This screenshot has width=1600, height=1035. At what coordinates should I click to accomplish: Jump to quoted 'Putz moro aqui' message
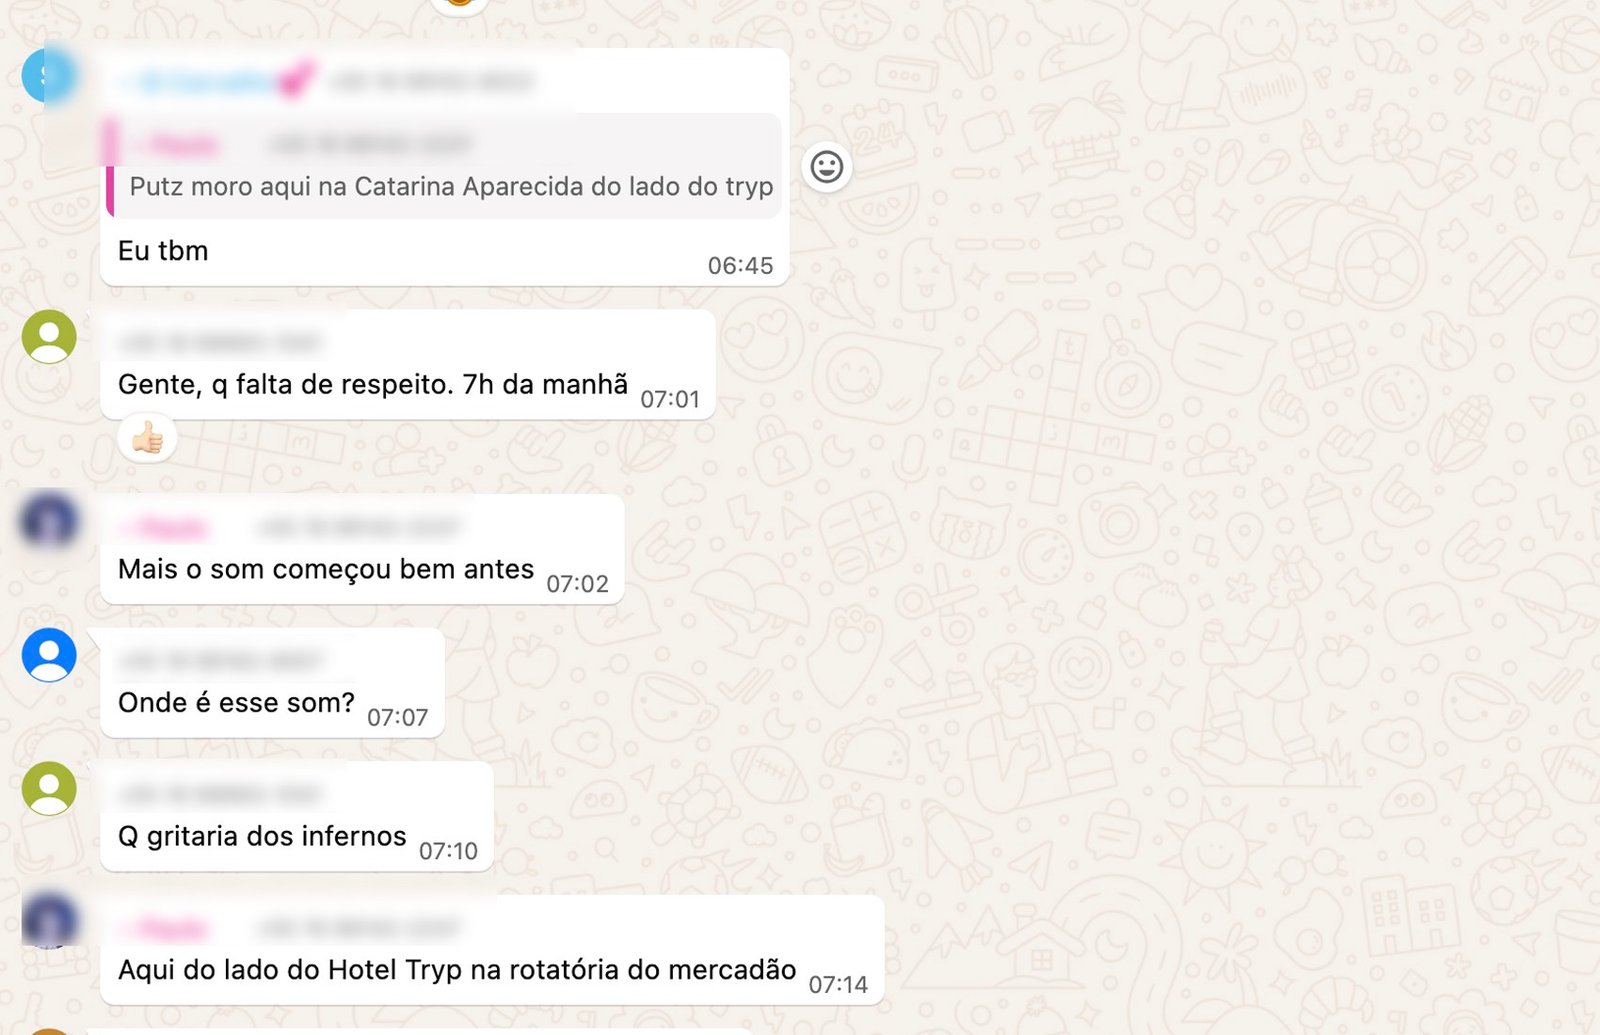[x=444, y=166]
